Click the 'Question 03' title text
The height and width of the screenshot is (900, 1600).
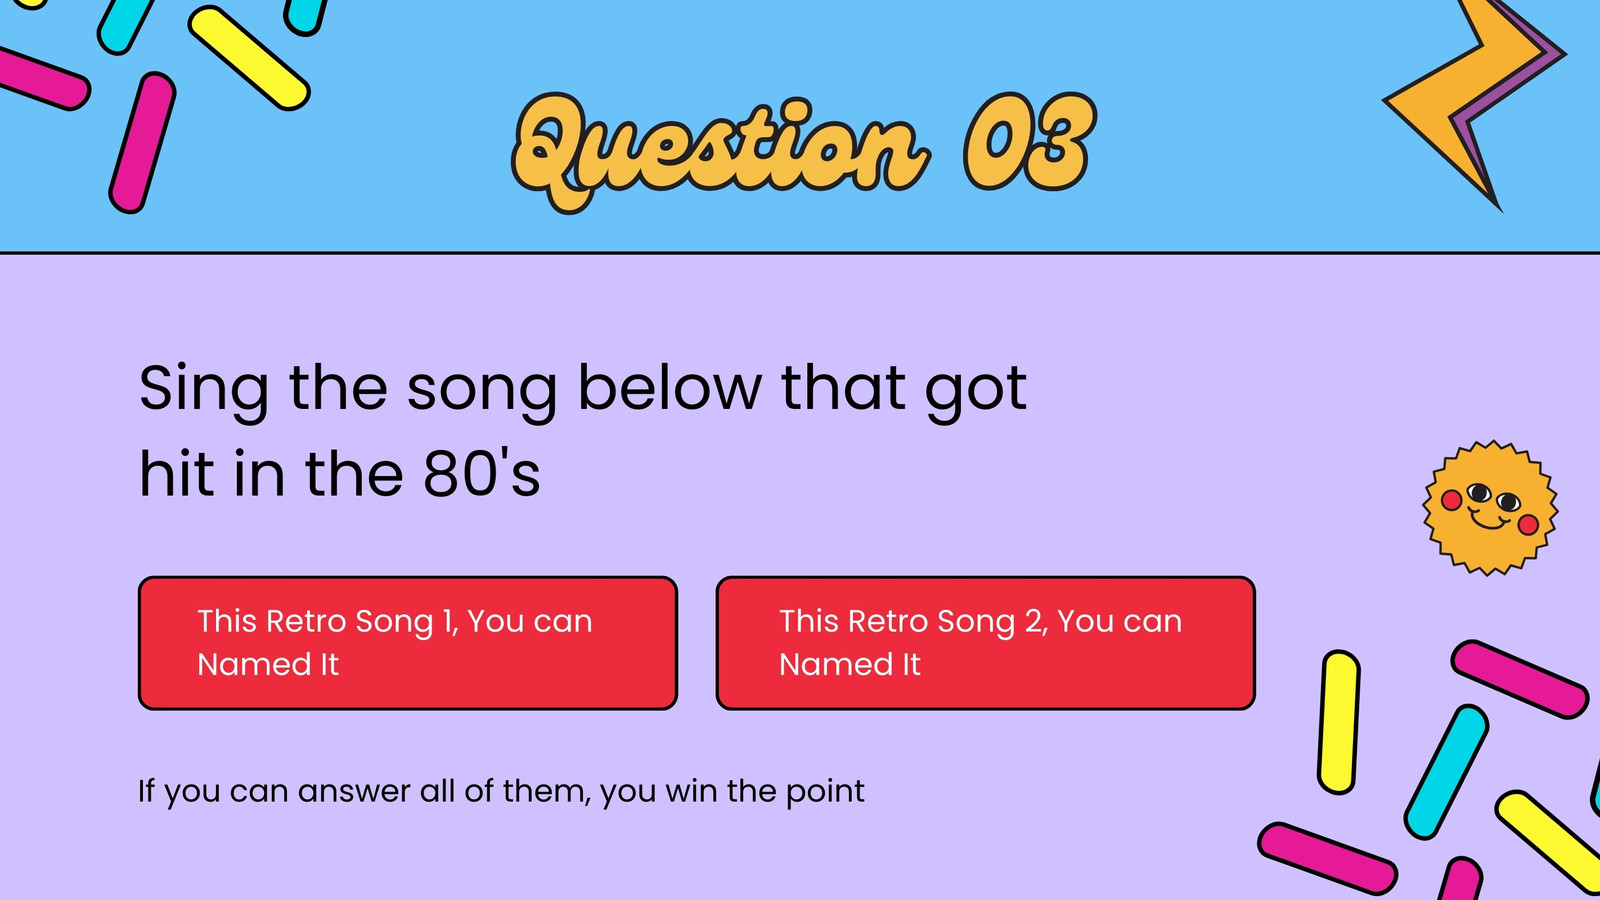pos(803,150)
